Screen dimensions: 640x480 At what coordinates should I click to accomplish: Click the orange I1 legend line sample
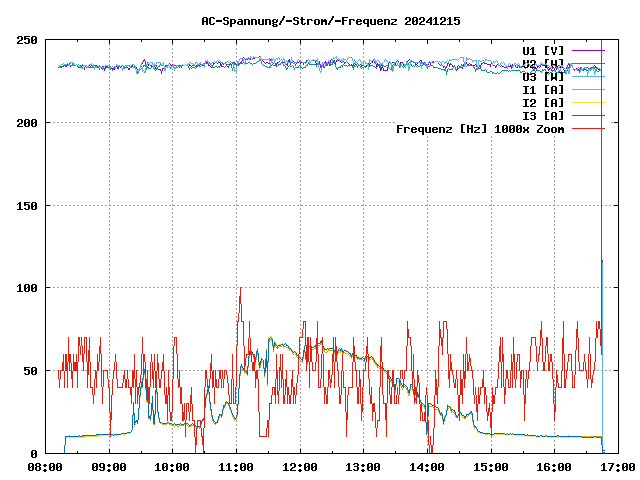click(588, 89)
